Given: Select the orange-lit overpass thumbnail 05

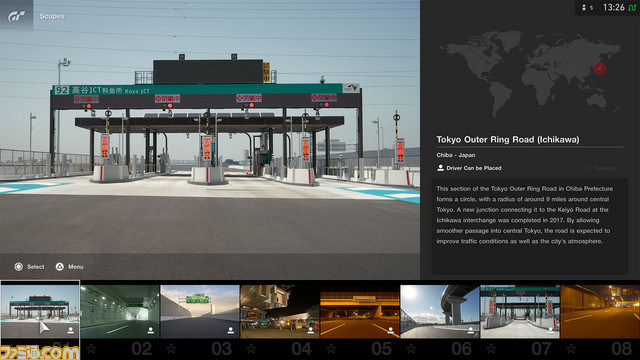Looking at the screenshot, I should click(x=360, y=311).
